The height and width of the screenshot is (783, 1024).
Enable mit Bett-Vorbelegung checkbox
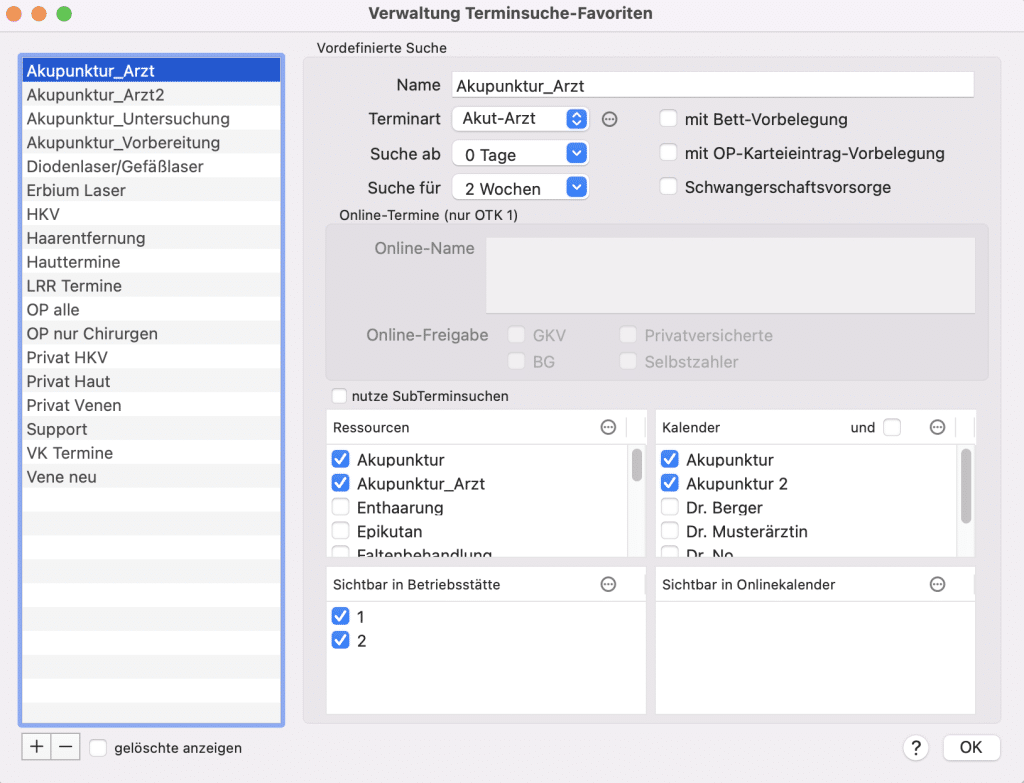[668, 119]
